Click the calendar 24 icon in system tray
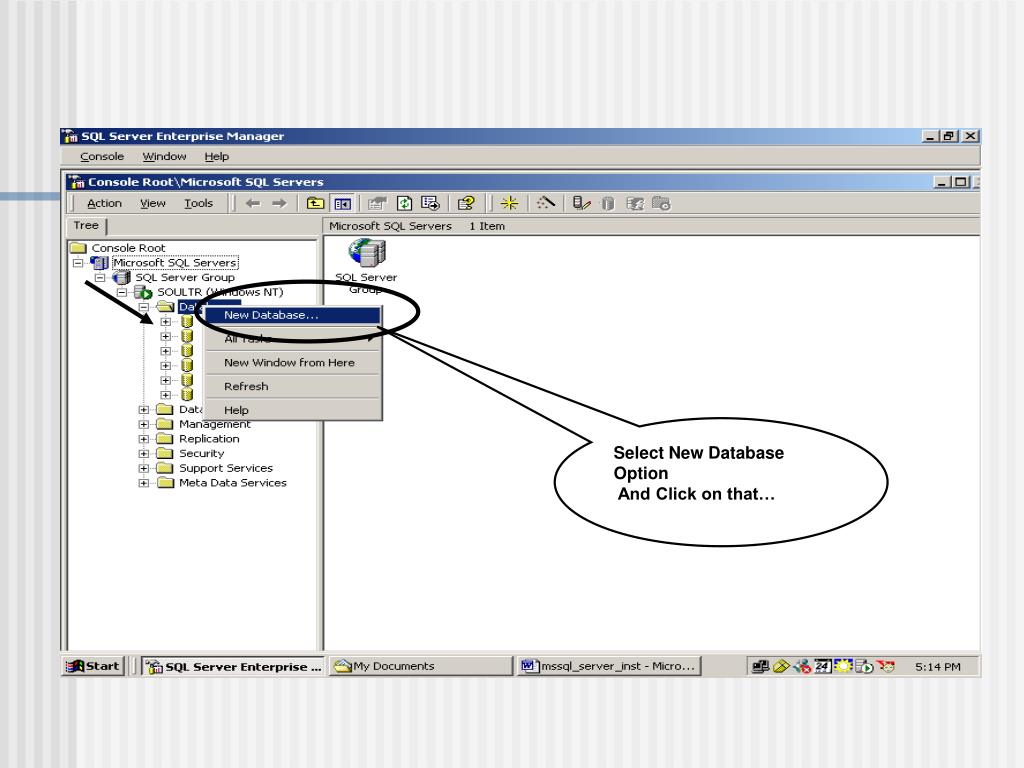The image size is (1024, 768). point(822,666)
